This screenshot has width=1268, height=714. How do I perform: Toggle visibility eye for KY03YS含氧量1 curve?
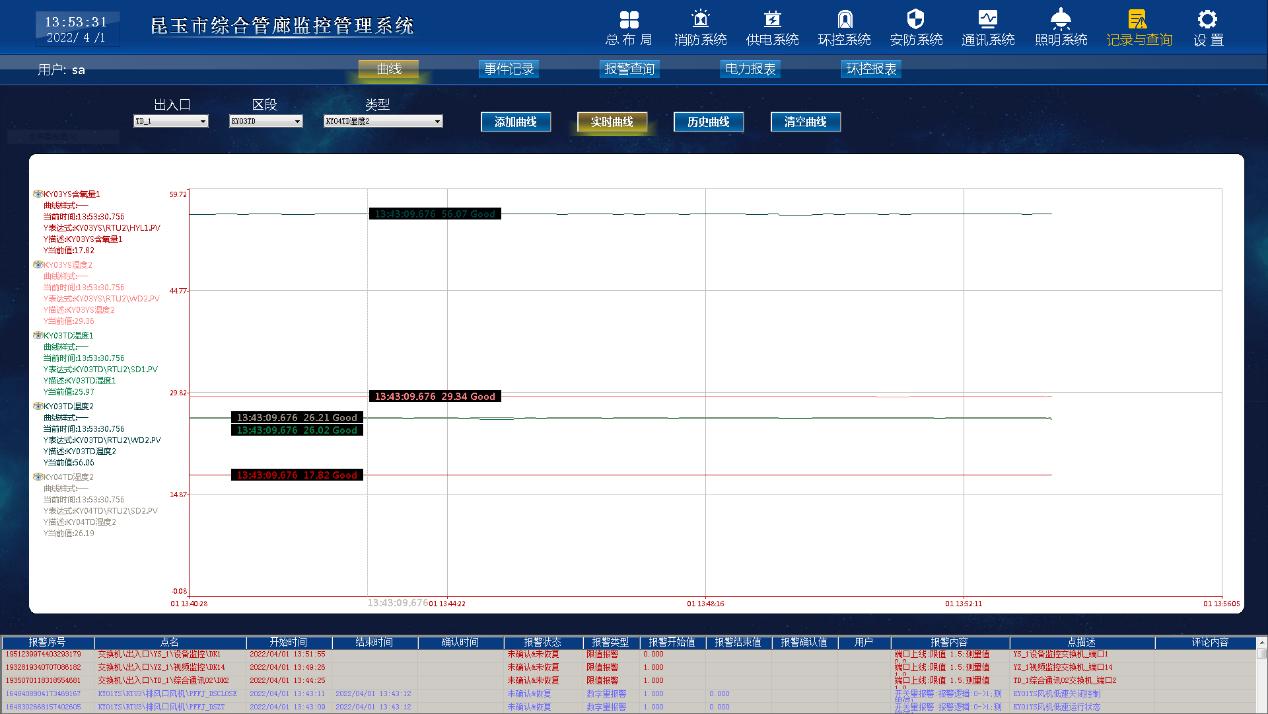[x=37, y=194]
